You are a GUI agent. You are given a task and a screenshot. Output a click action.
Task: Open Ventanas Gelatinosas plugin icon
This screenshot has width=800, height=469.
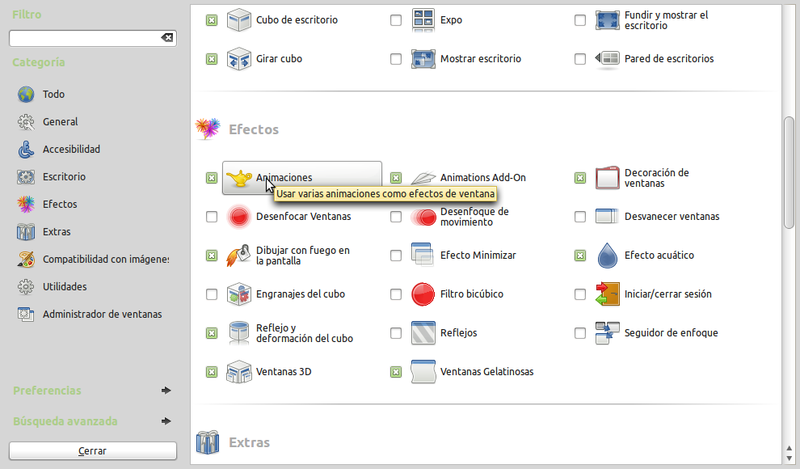pyautogui.click(x=424, y=372)
